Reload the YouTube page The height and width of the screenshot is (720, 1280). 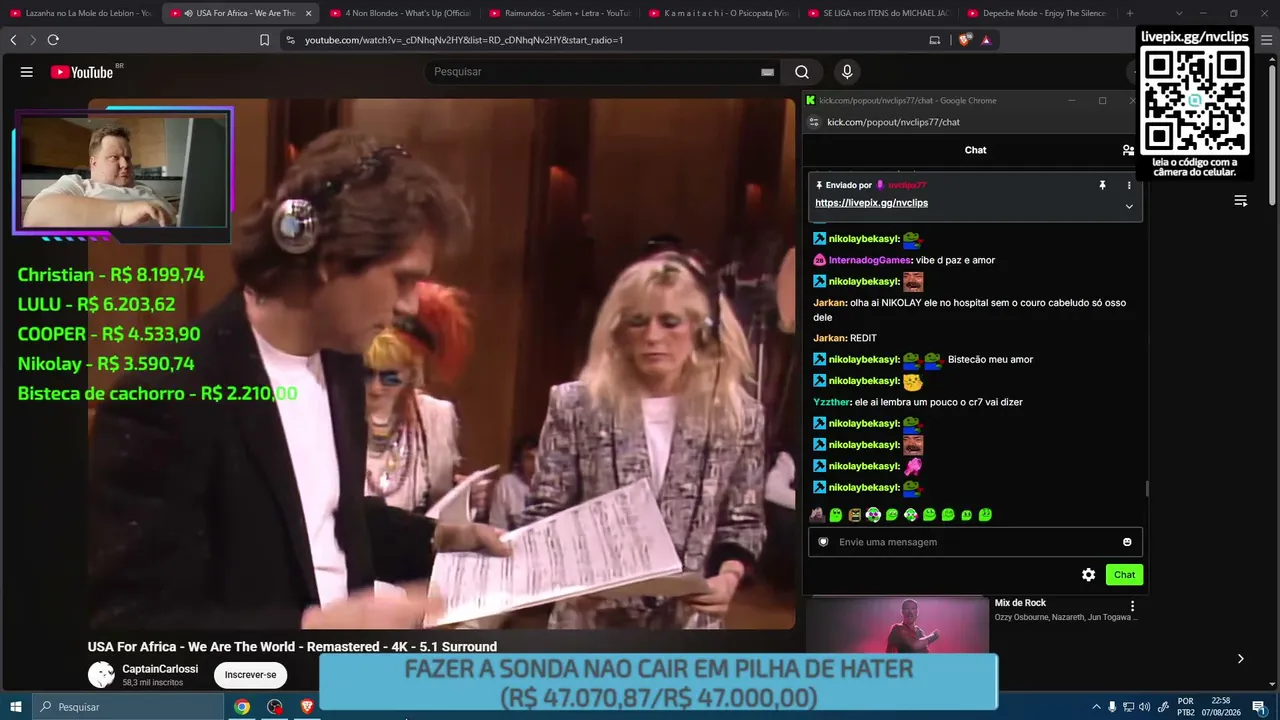[x=53, y=40]
